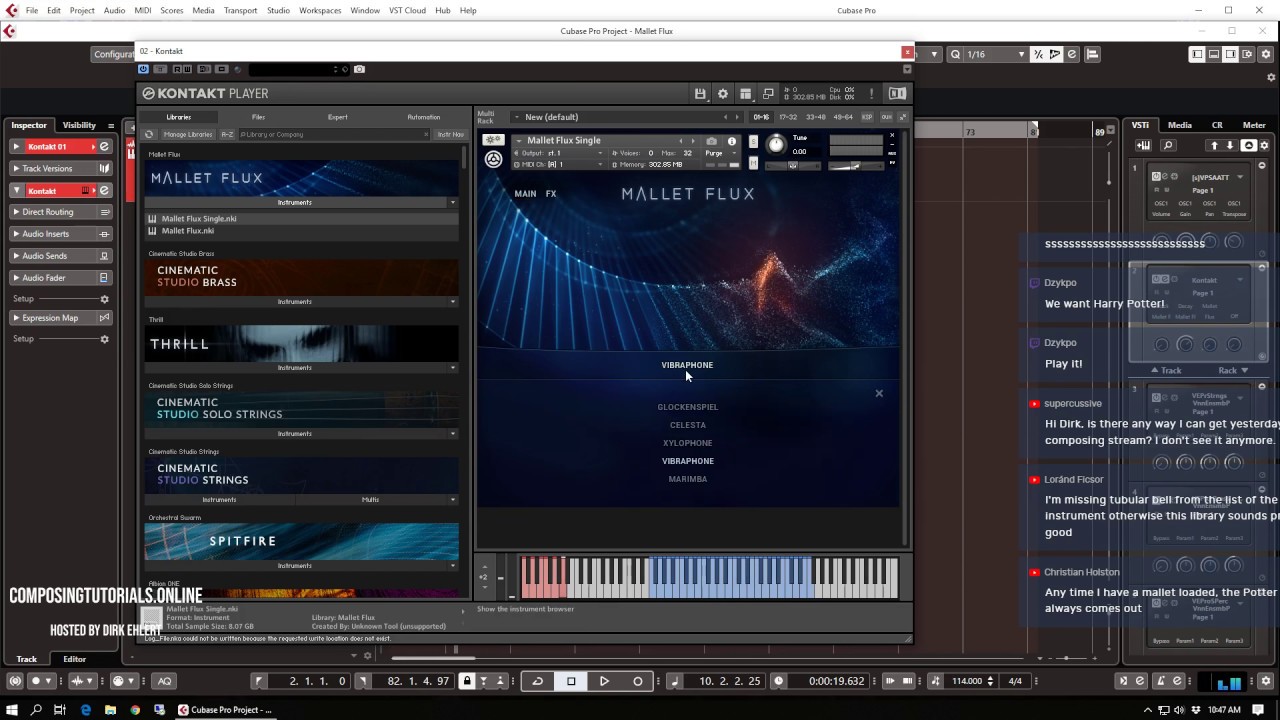
Task: Refresh the Kontakt library list
Action: 149,134
